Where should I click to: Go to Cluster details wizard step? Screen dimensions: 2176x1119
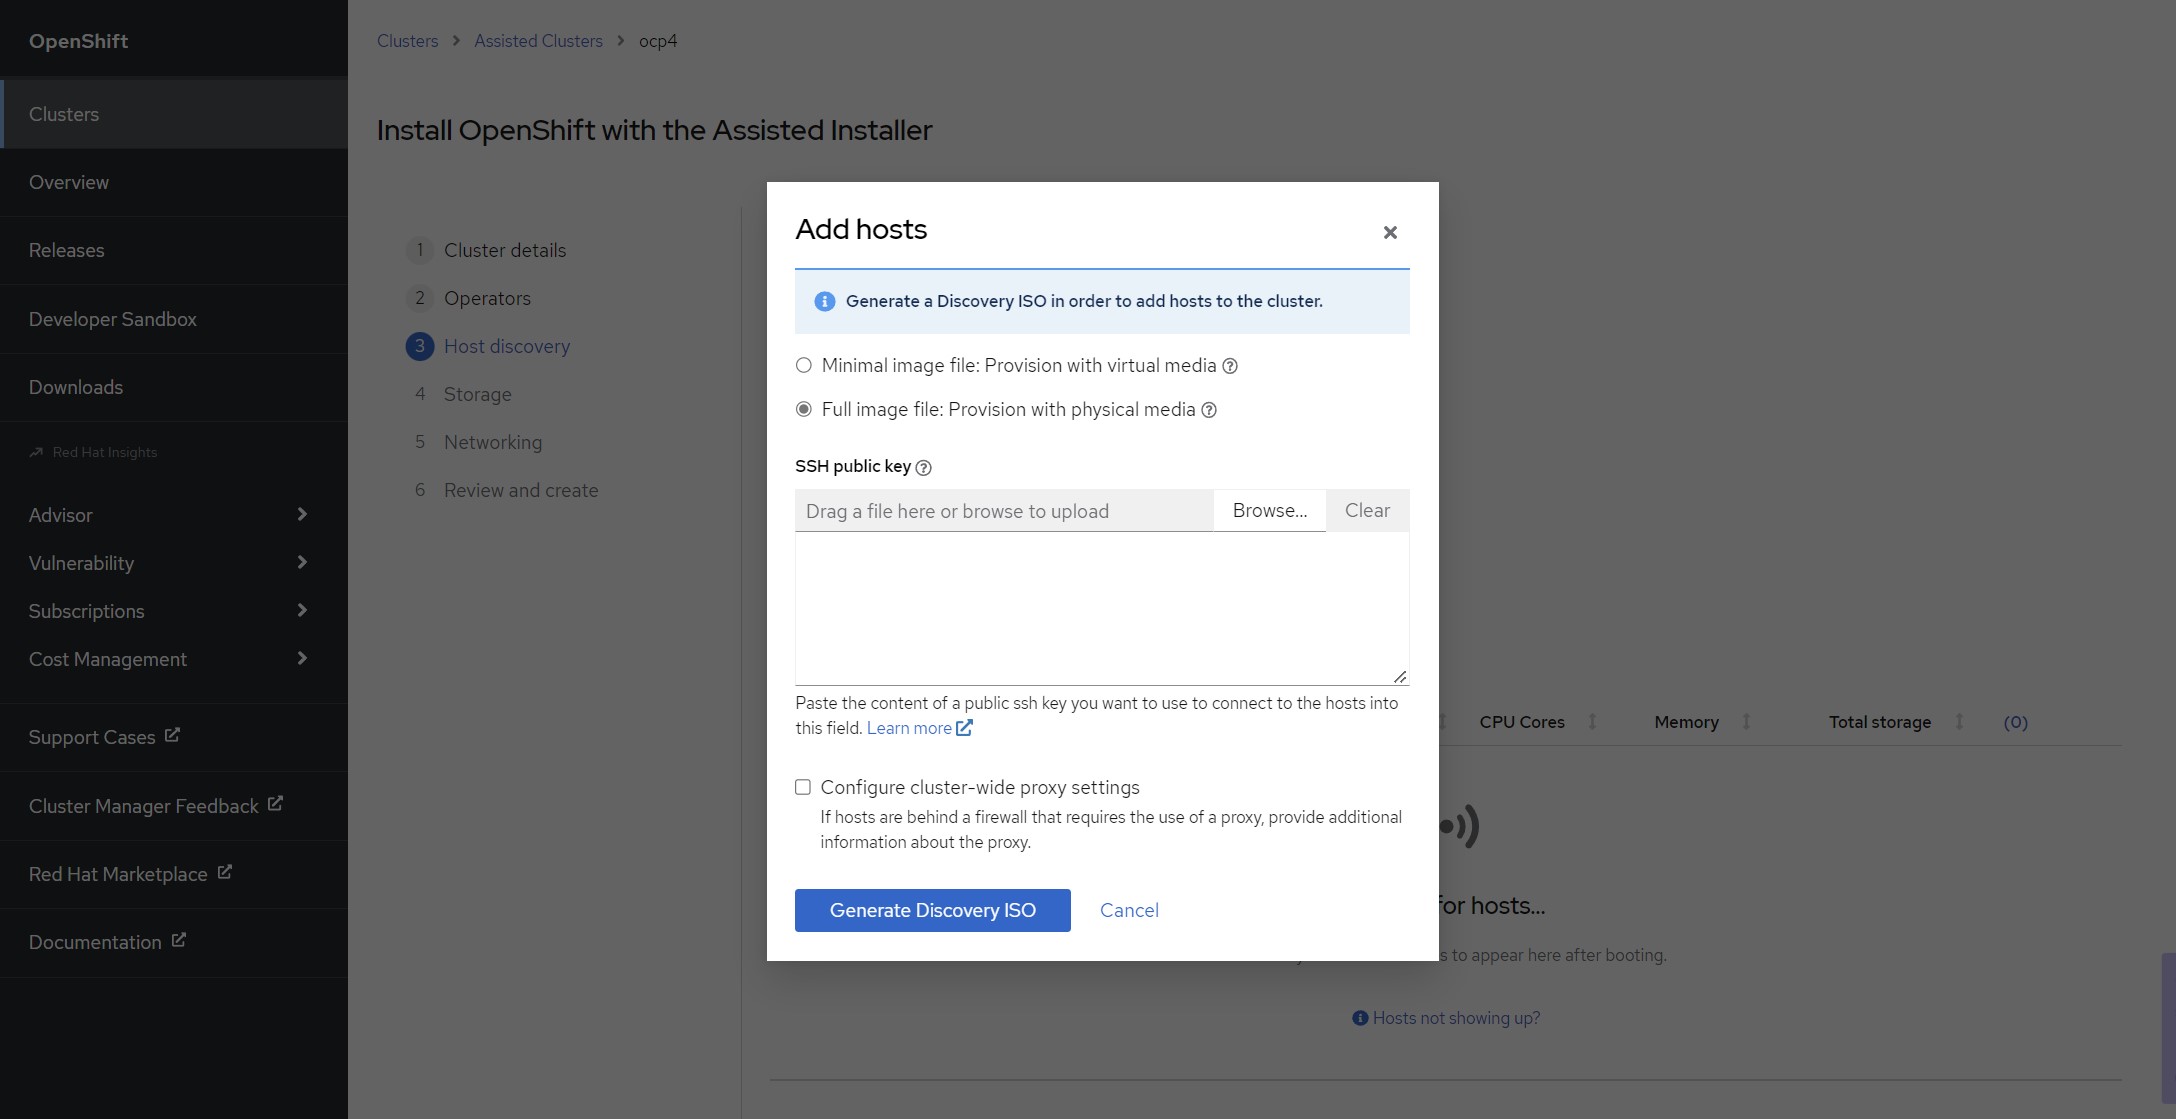504,250
